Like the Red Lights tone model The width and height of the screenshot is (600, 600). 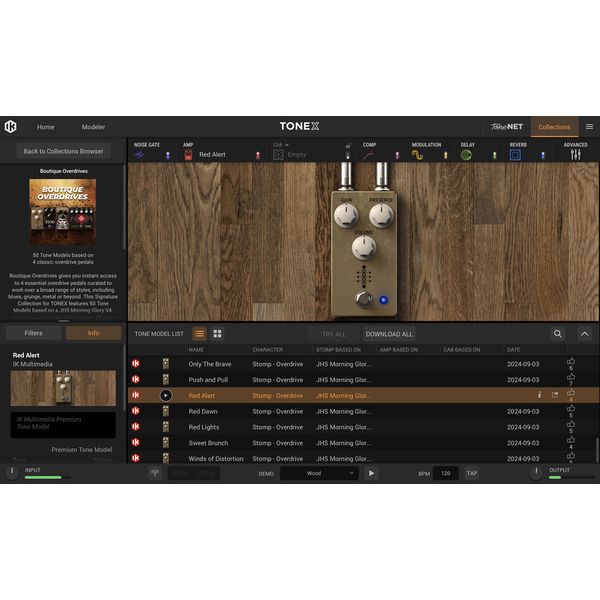pyautogui.click(x=571, y=425)
